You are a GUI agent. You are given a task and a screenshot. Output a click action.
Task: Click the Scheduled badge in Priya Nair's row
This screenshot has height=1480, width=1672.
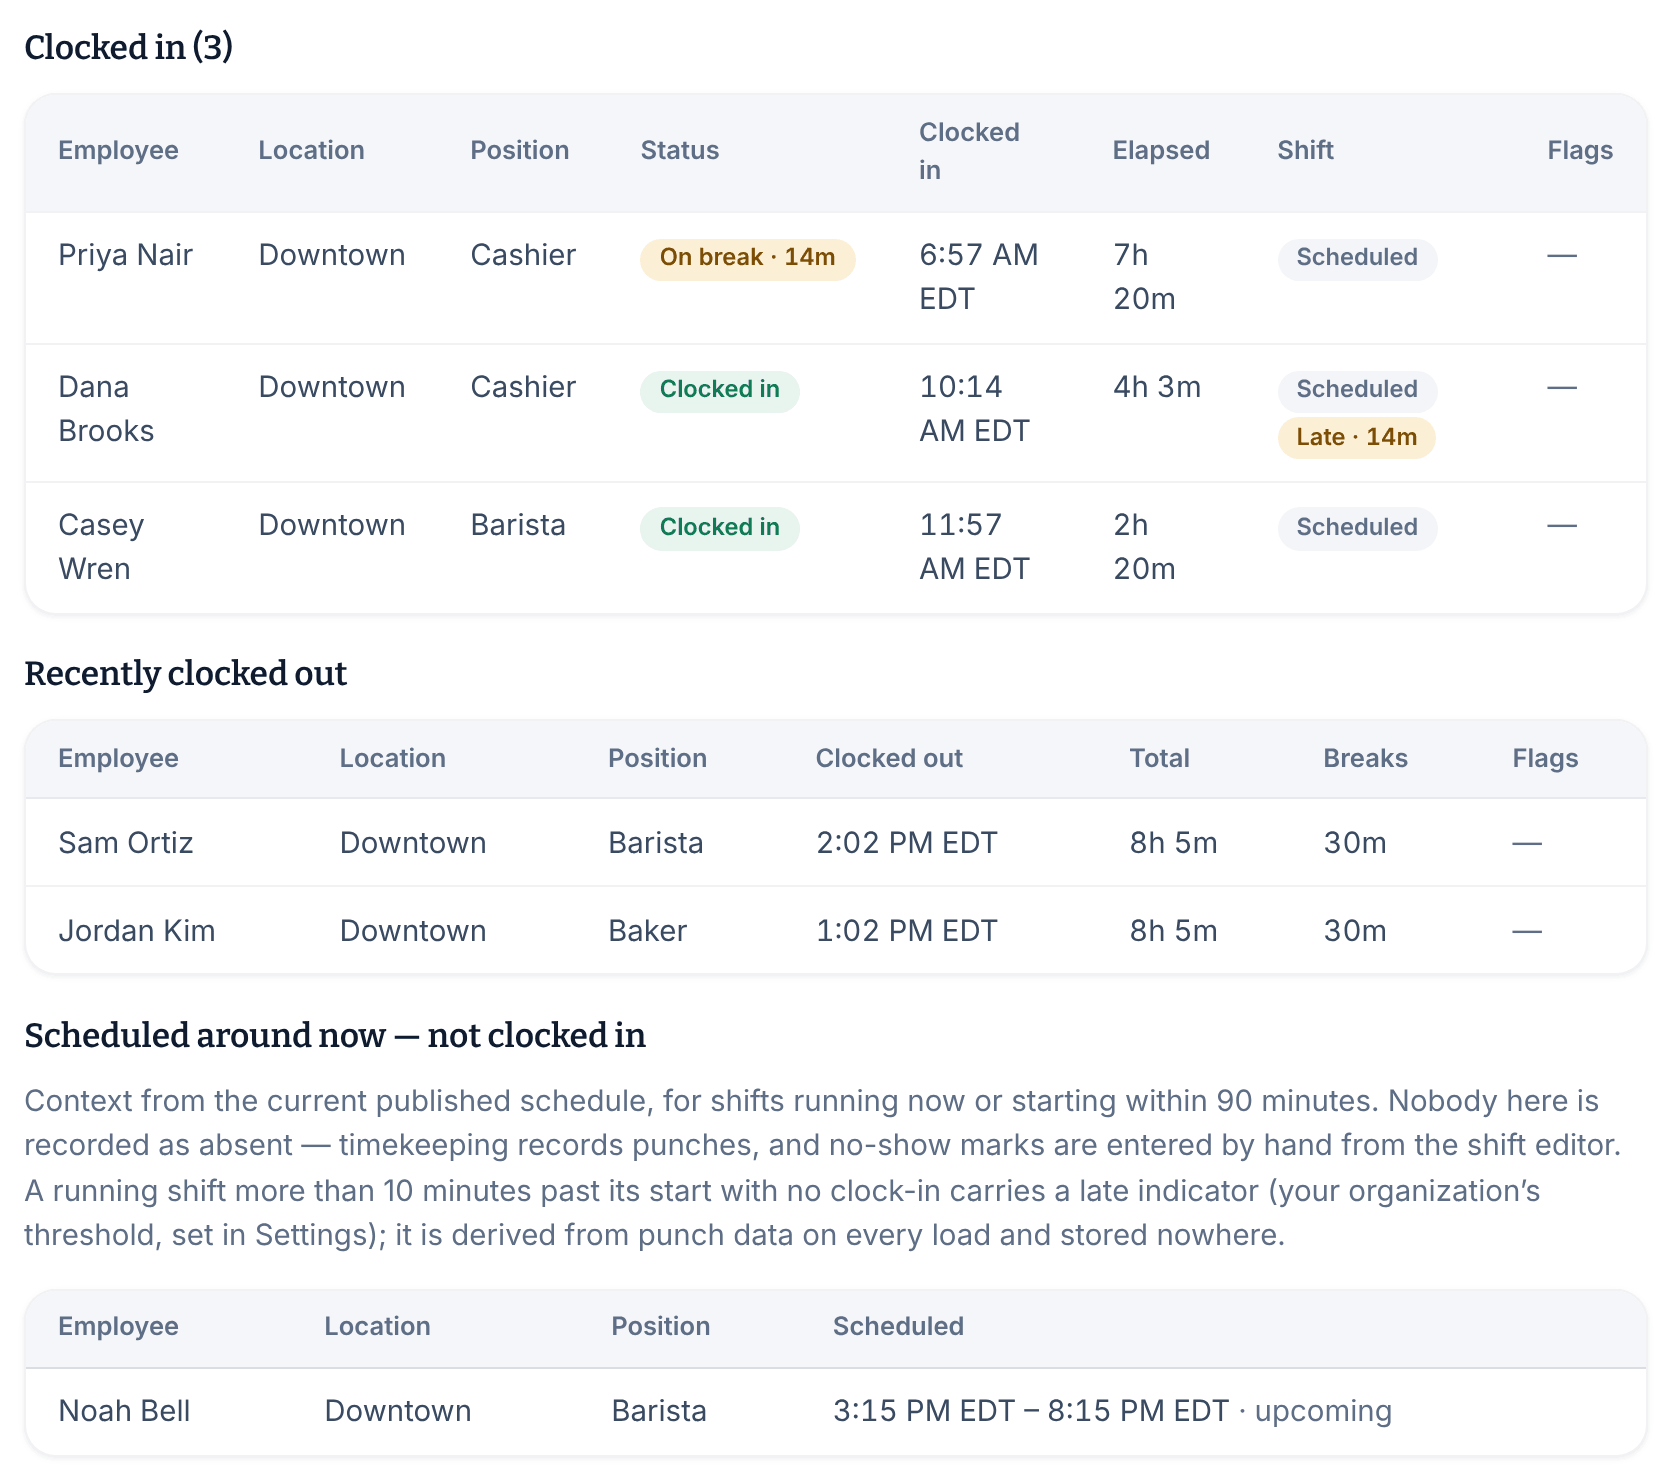(1357, 258)
